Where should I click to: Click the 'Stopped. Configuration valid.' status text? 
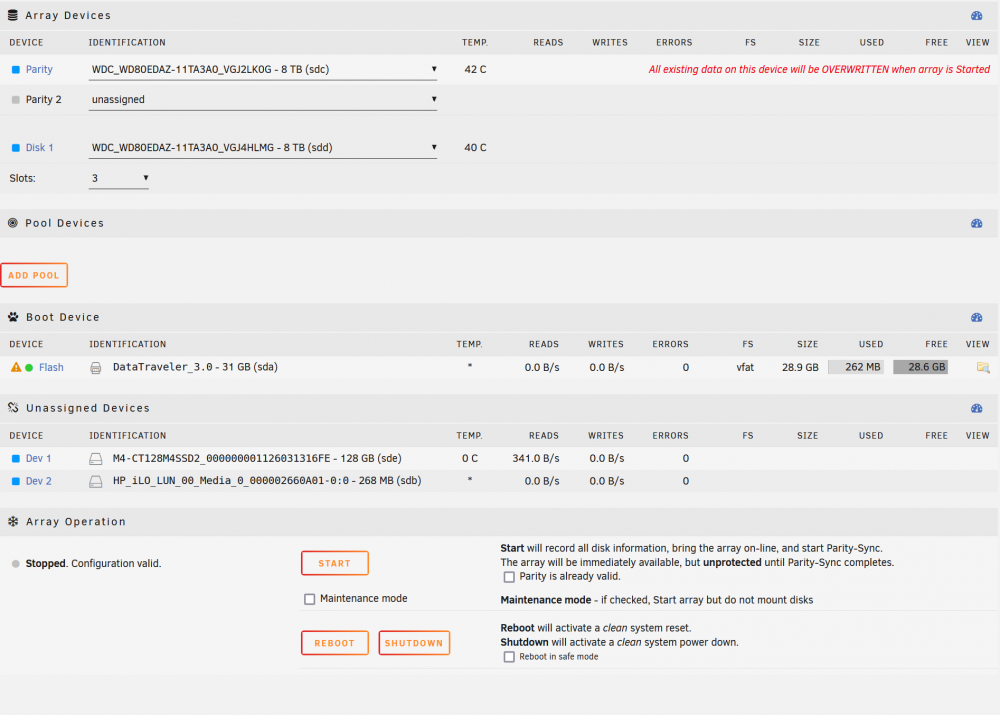[x=93, y=564]
